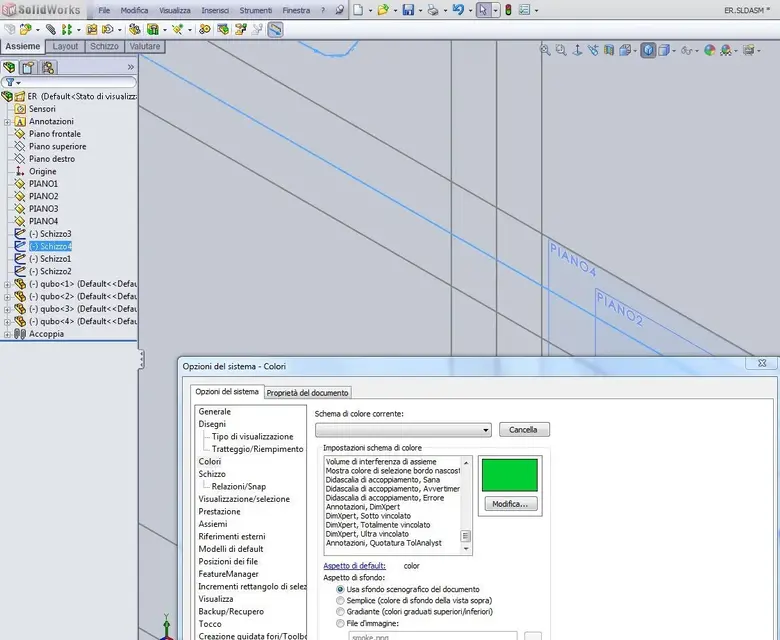Viewport: 780px width, 640px height.
Task: Click the Show Hidden Components icon
Action: (x=134, y=30)
